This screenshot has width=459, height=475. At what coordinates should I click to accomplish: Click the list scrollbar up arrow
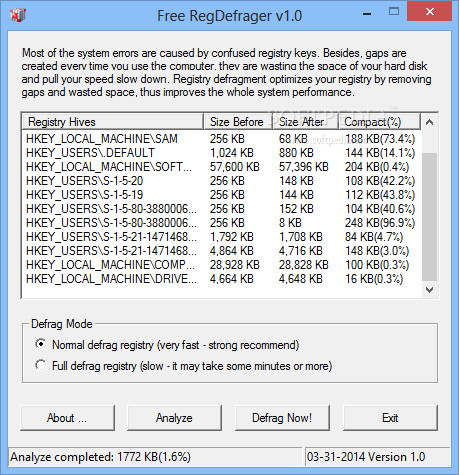[429, 122]
